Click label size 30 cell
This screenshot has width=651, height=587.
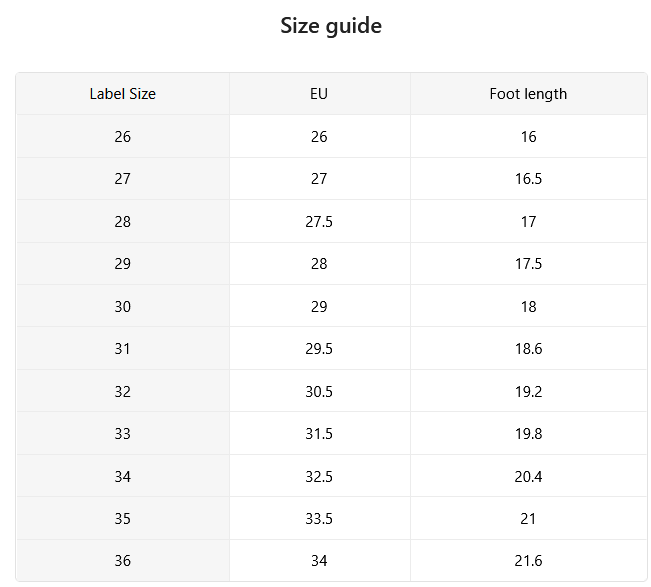coord(122,306)
